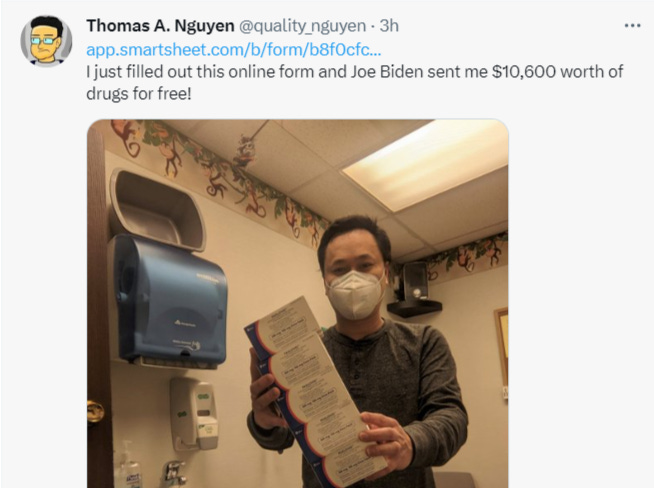The height and width of the screenshot is (488, 654).
Task: Click the words 'drugs for free!' in tweet
Action: (139, 93)
